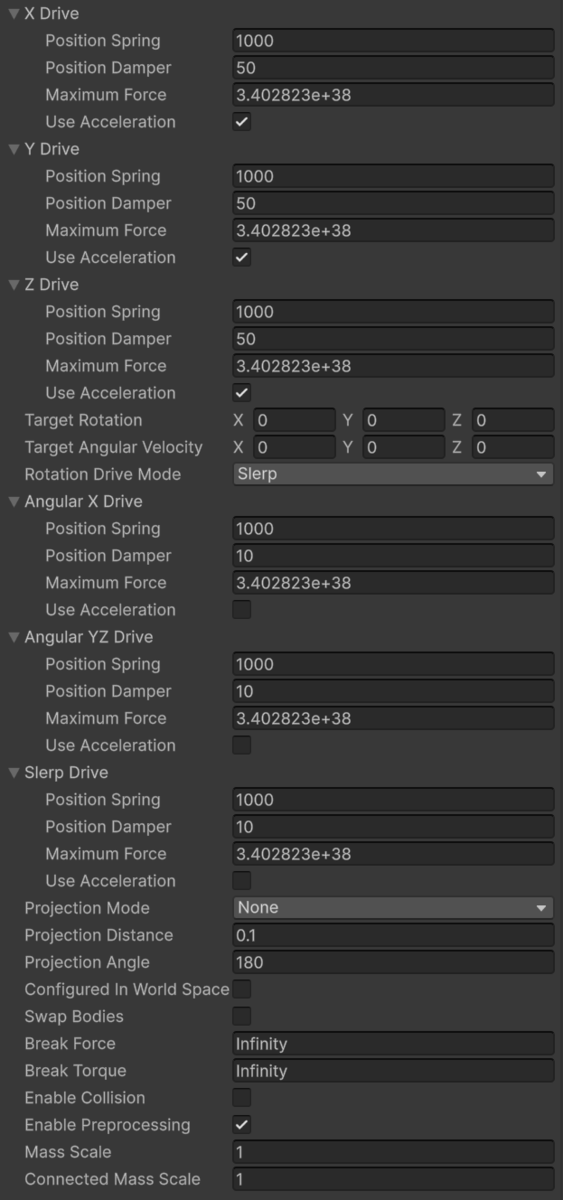
Task: Enable Use Acceleration under Slerp Drive
Action: tap(242, 881)
